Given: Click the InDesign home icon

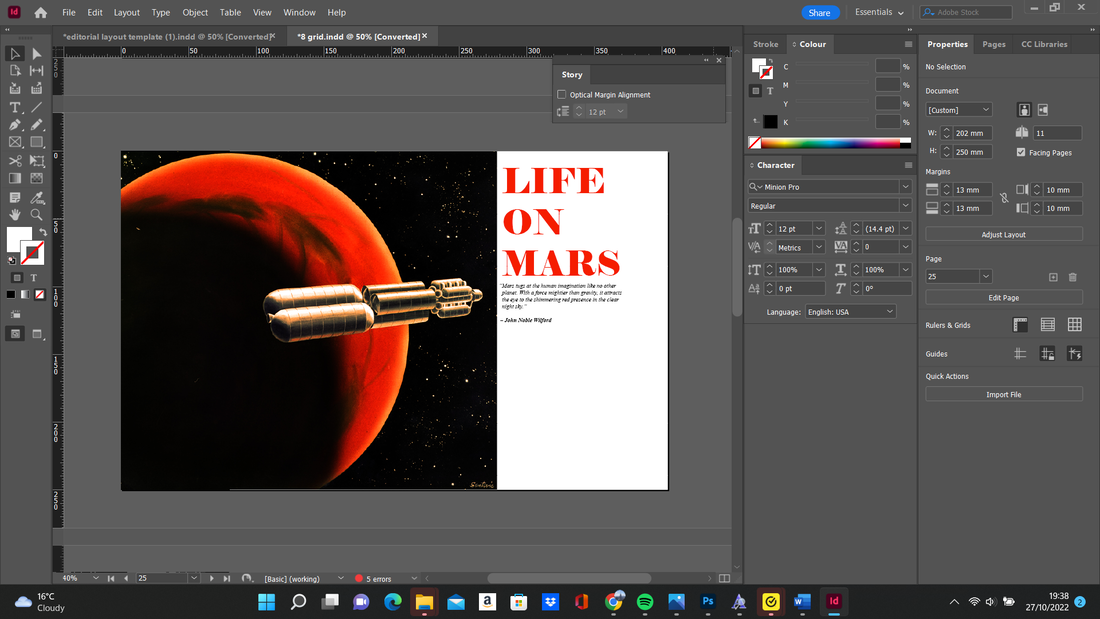Looking at the screenshot, I should tap(41, 13).
